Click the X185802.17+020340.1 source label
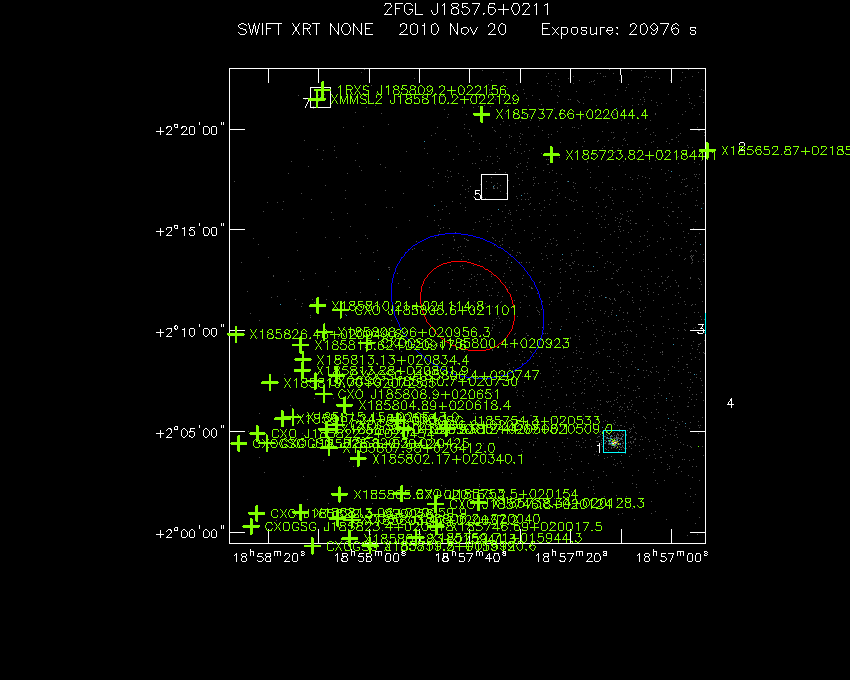850x680 pixels. (448, 459)
